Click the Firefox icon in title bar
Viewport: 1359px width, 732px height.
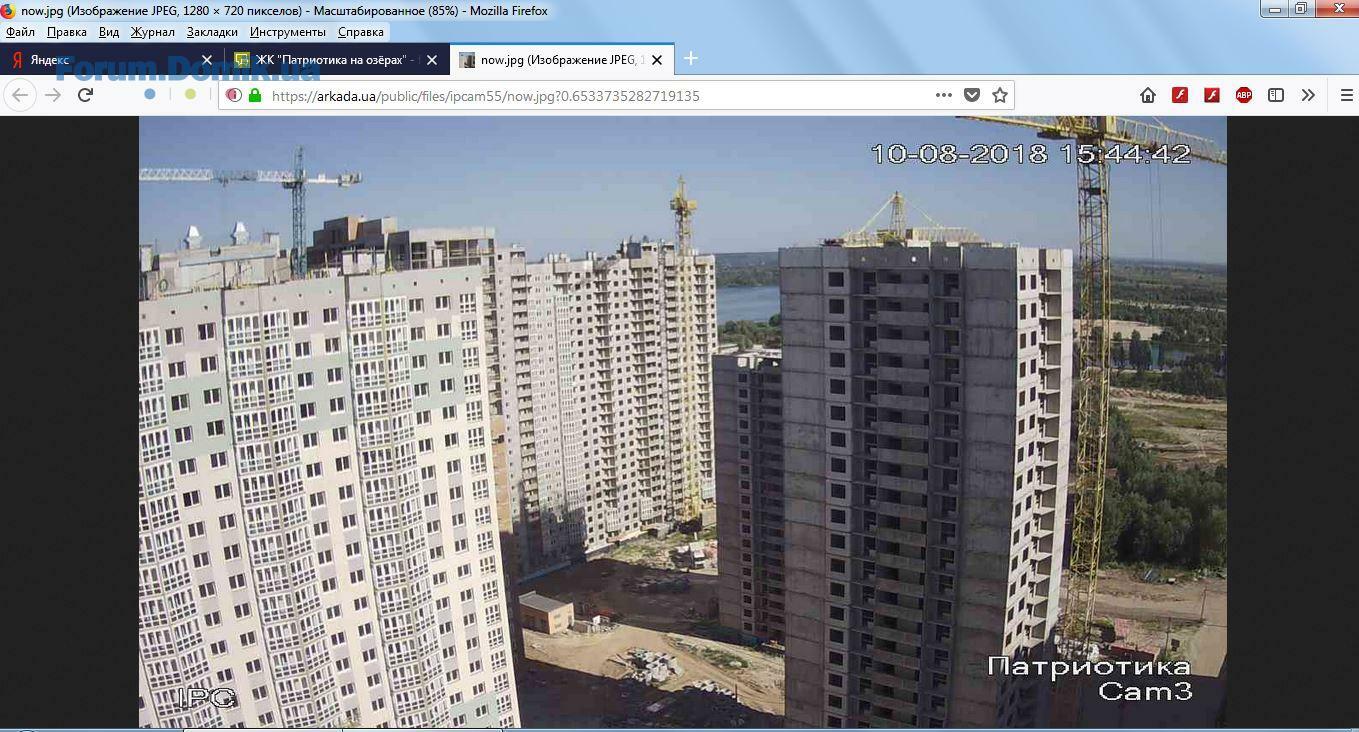[9, 10]
